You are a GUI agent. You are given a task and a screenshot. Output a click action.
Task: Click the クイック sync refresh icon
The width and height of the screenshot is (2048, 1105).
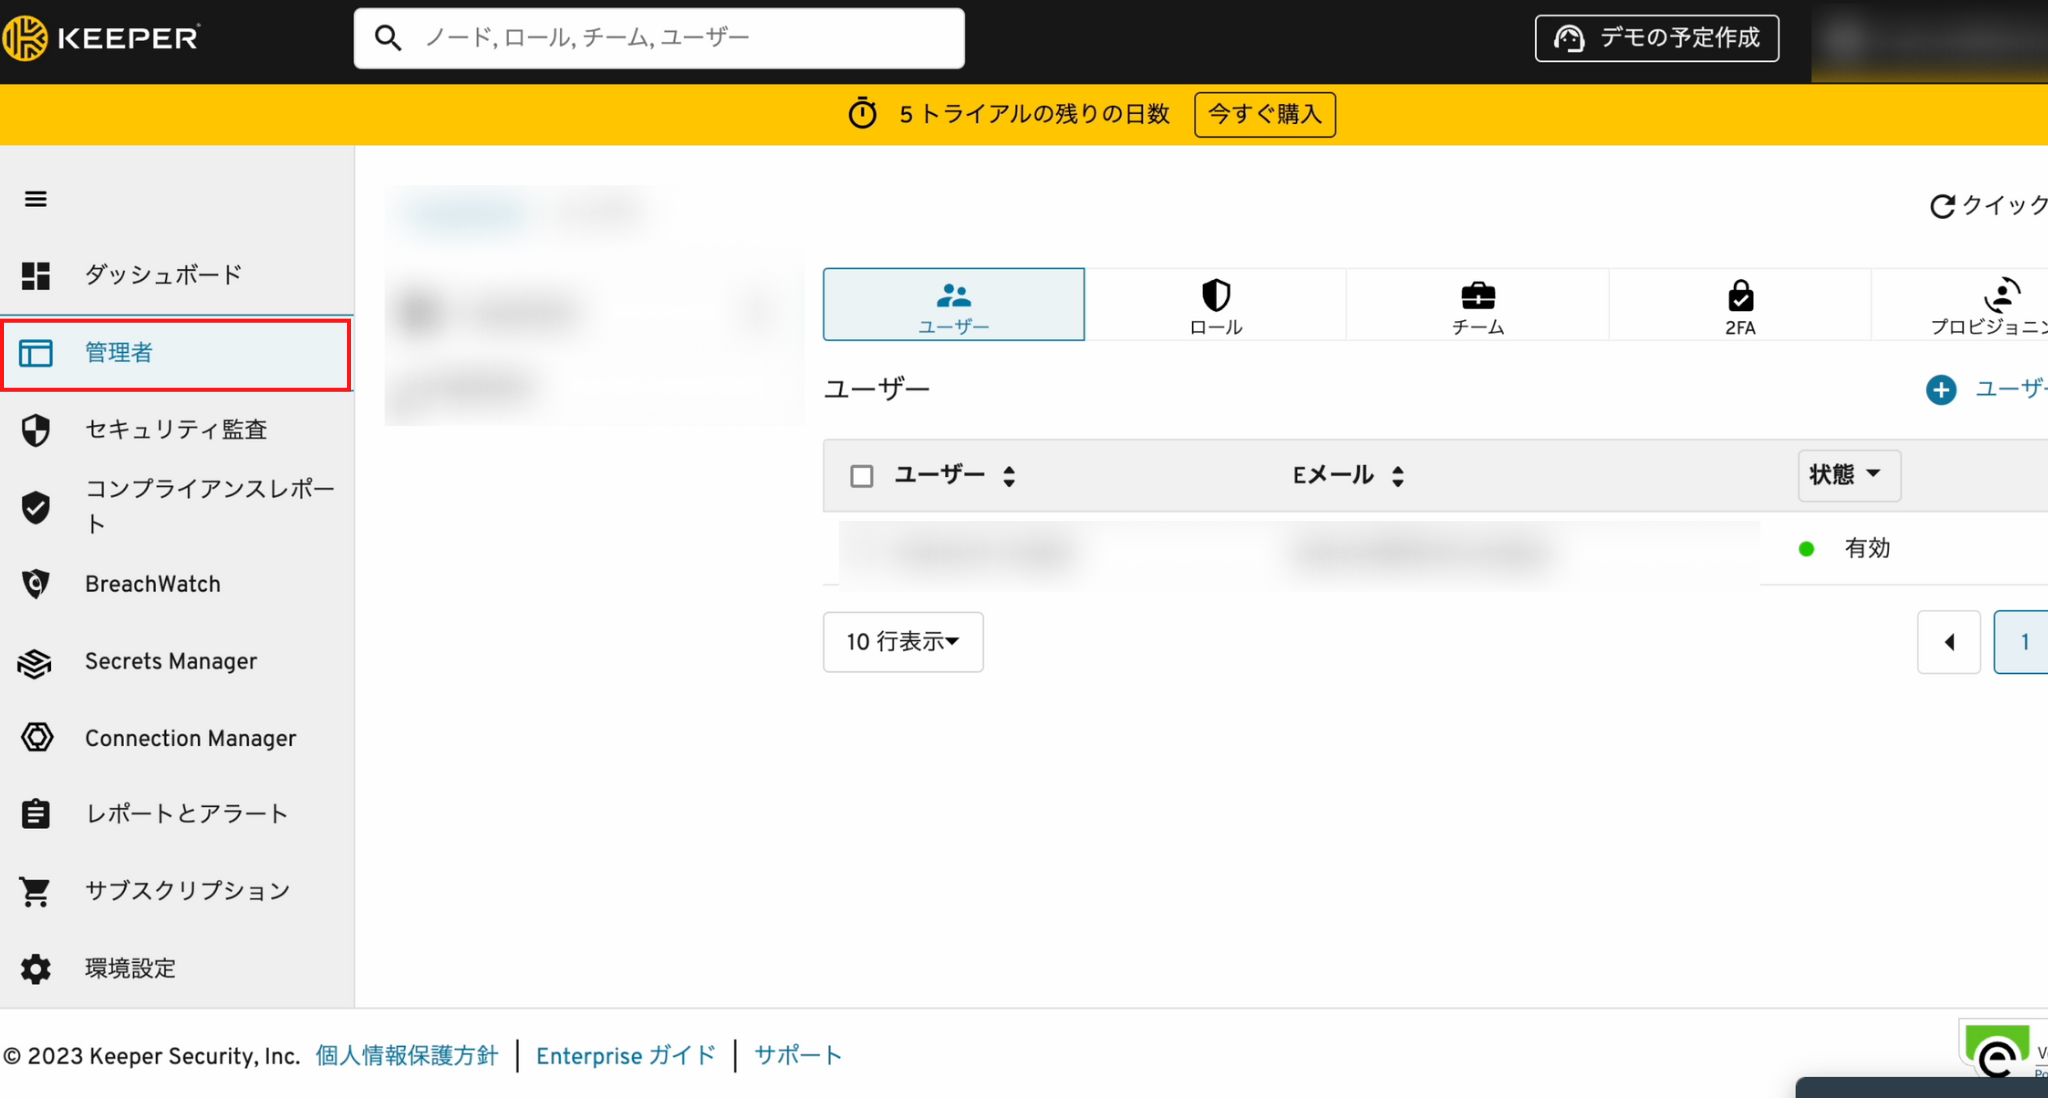pyautogui.click(x=1942, y=206)
